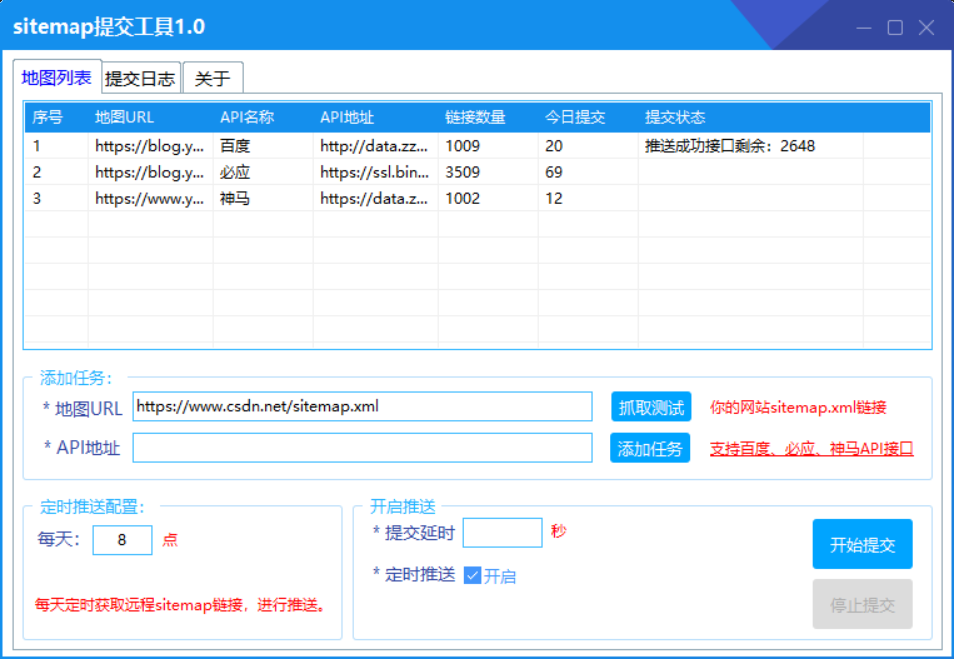Open the 支持百度、必应、神马API接口 link
This screenshot has width=954, height=659.
click(x=812, y=449)
